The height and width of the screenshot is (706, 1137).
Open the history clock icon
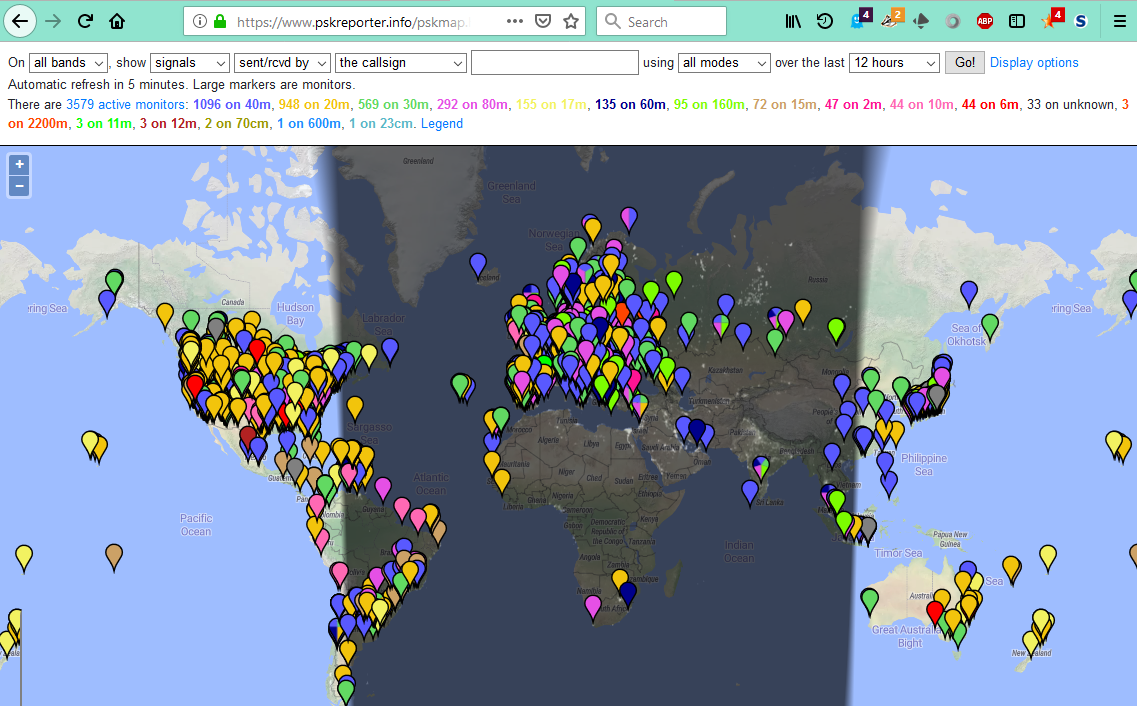(824, 21)
